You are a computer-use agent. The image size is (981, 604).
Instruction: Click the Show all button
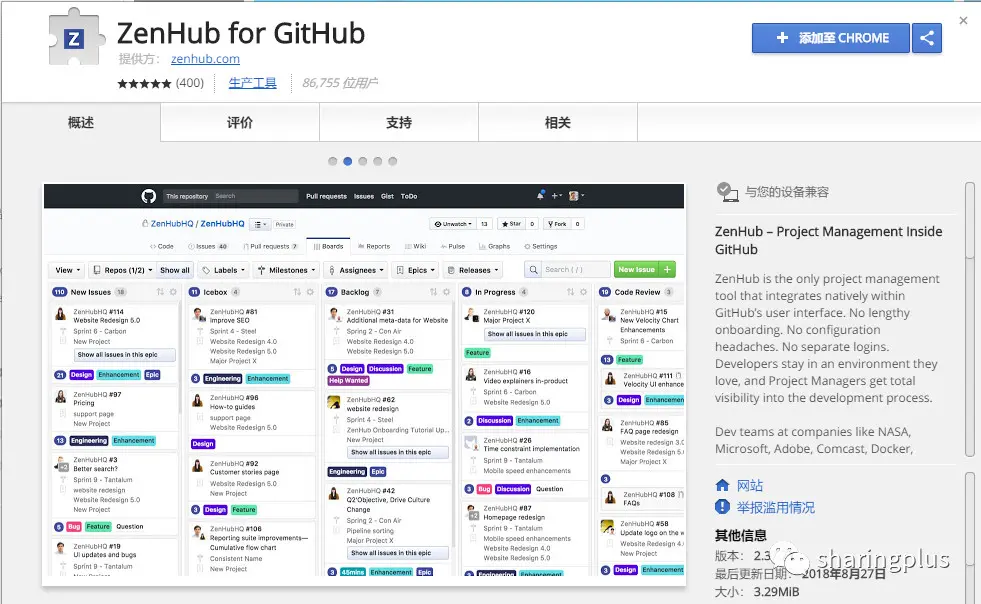pos(175,270)
